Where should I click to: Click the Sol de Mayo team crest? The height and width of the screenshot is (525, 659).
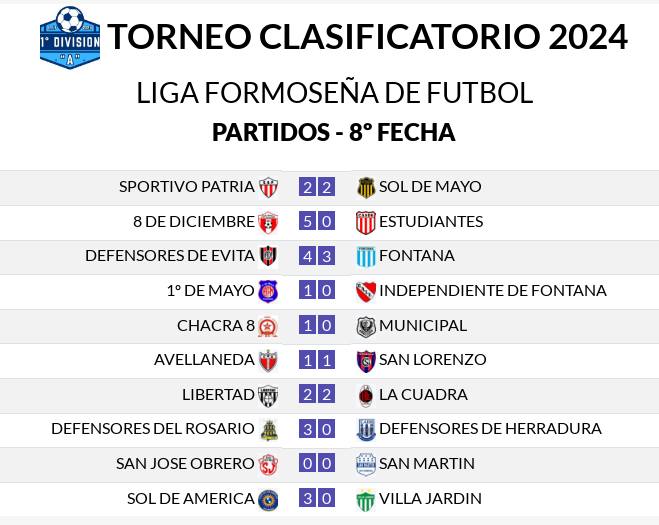[x=366, y=187]
